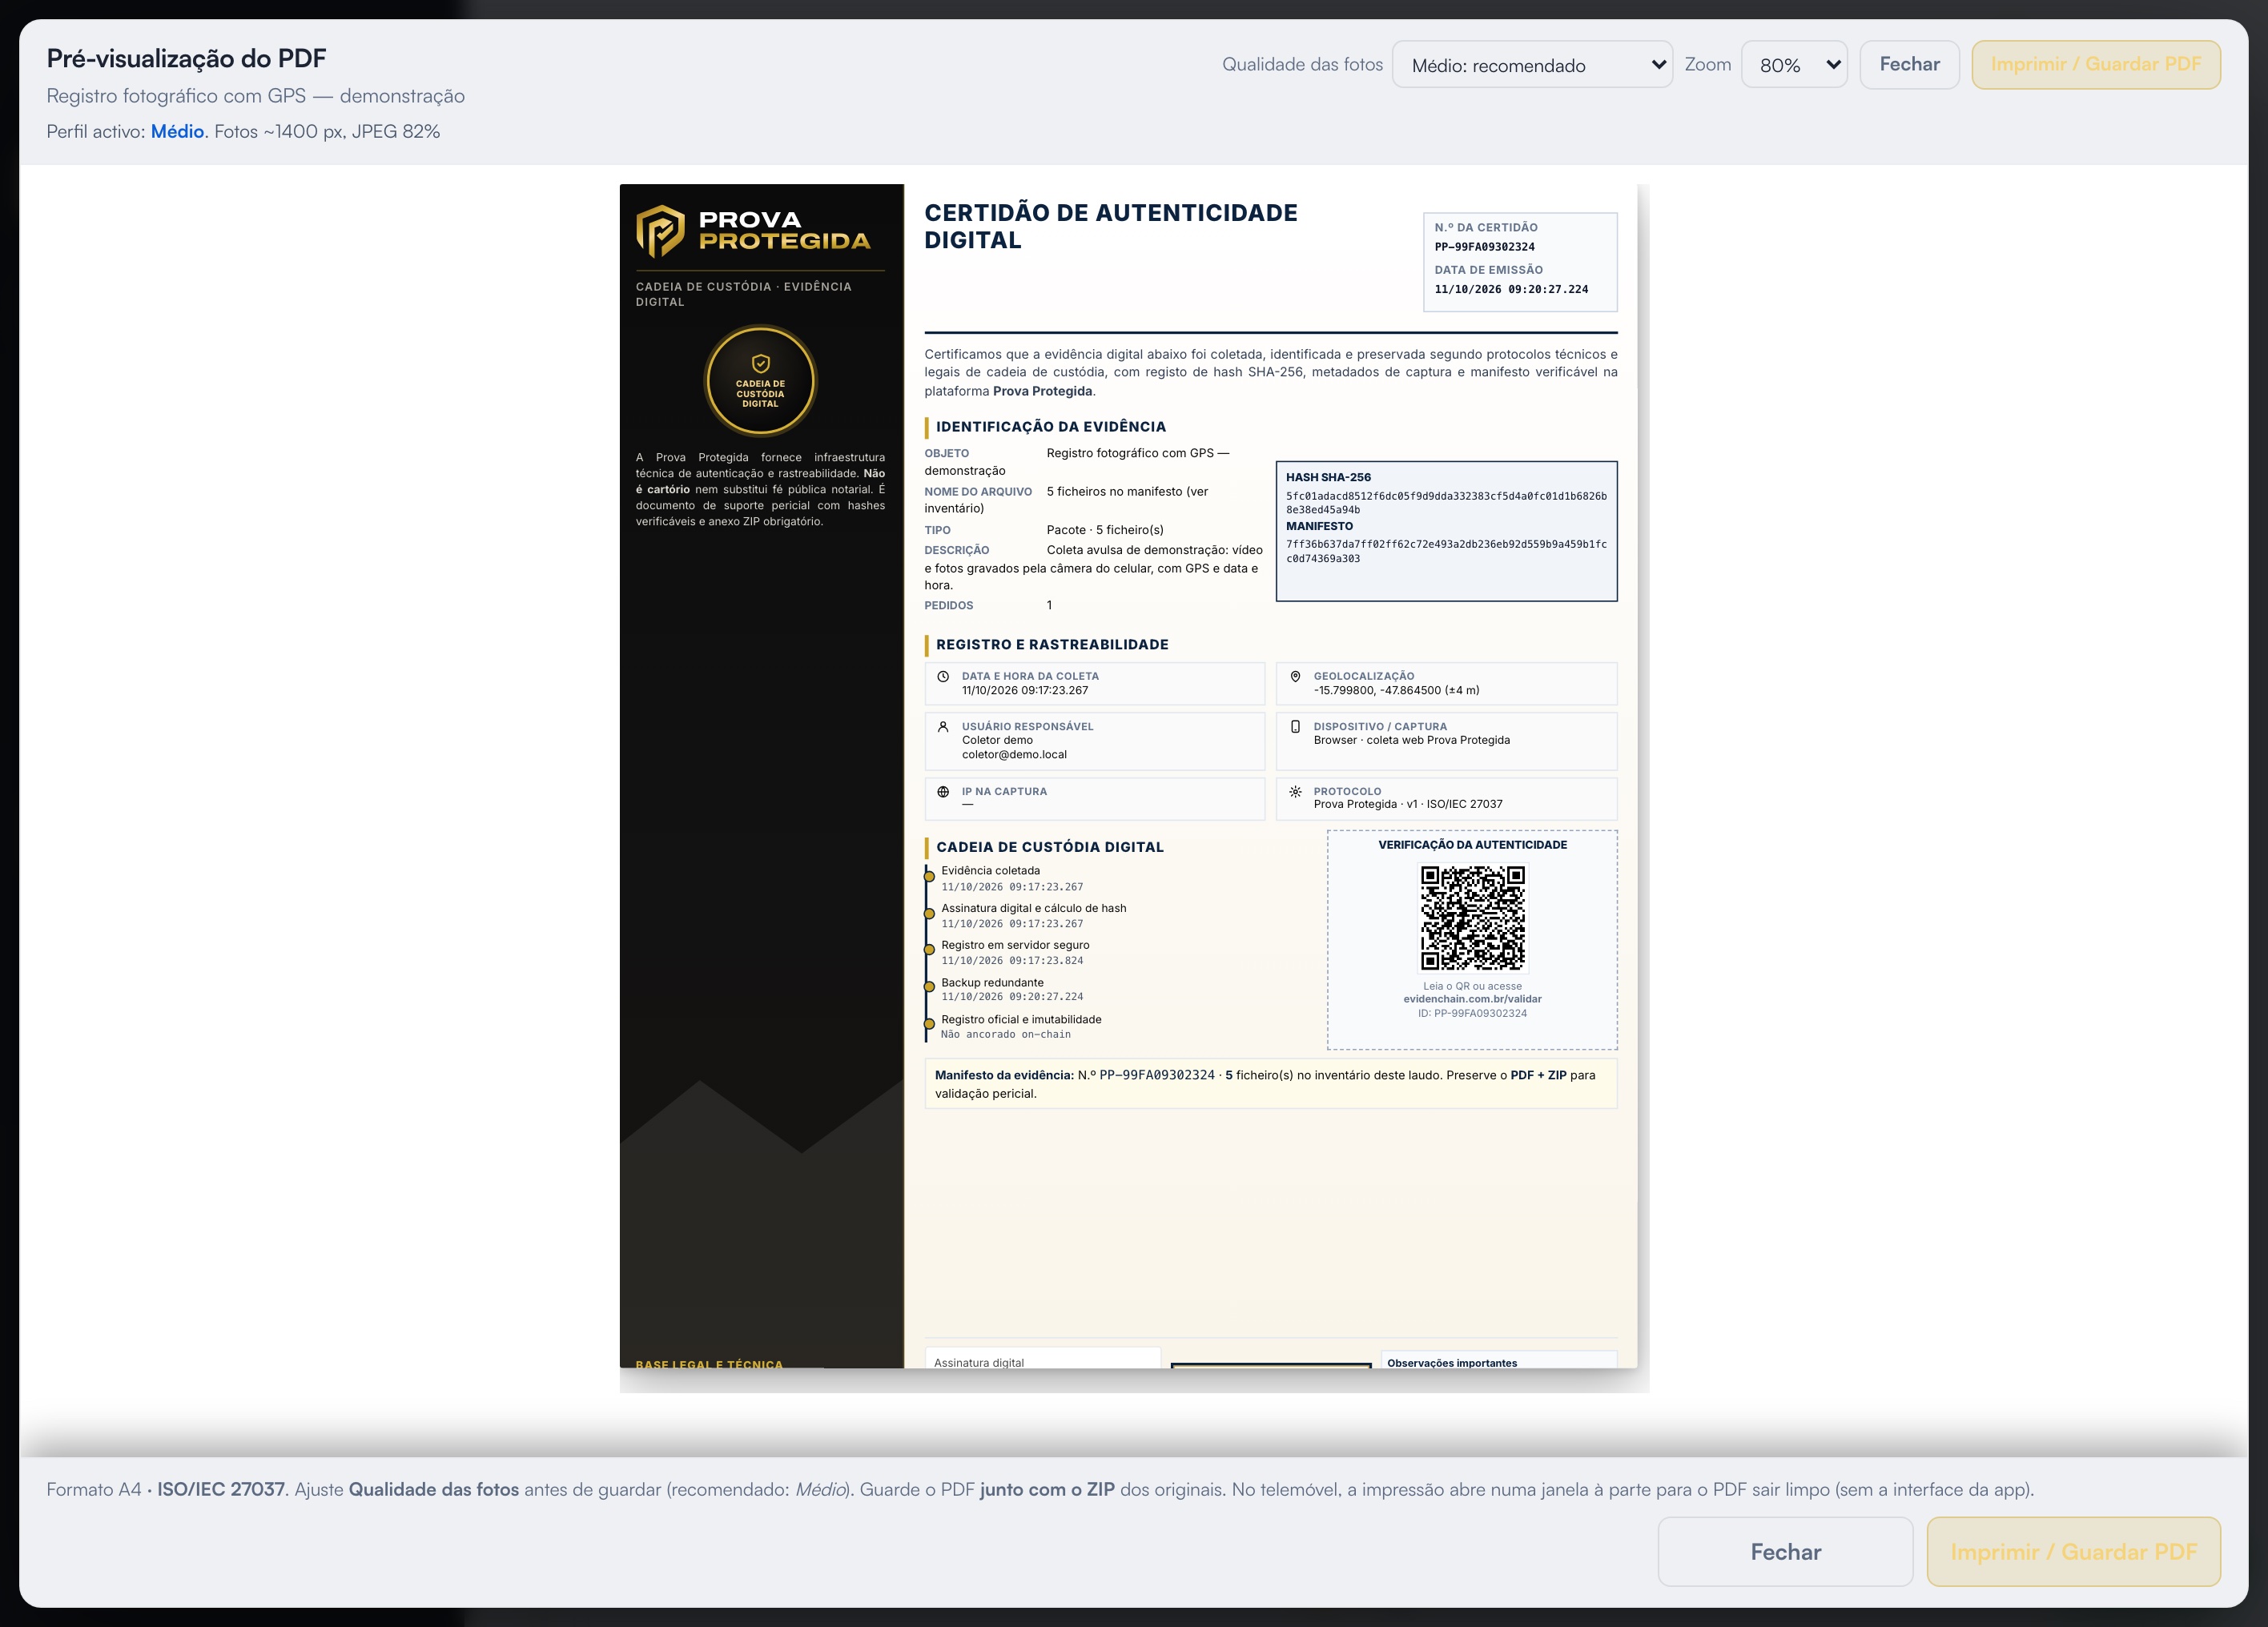Viewport: 2268px width, 1627px height.
Task: Click the Pacote · 5 ficheiro(s) type value
Action: coord(1105,530)
